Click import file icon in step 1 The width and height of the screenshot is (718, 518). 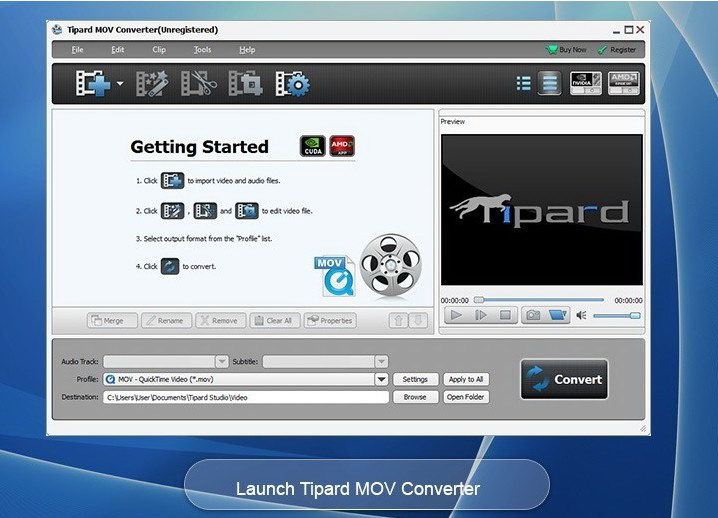click(x=172, y=181)
